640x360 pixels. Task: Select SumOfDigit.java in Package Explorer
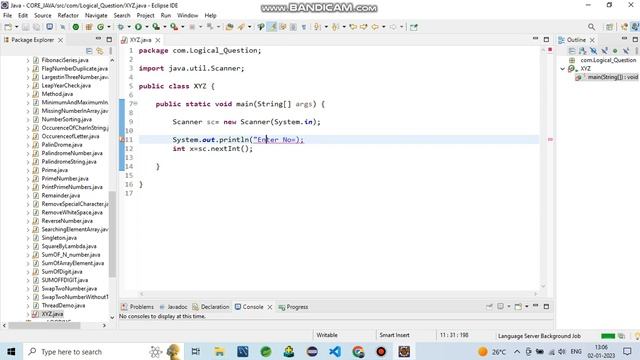[x=62, y=272]
